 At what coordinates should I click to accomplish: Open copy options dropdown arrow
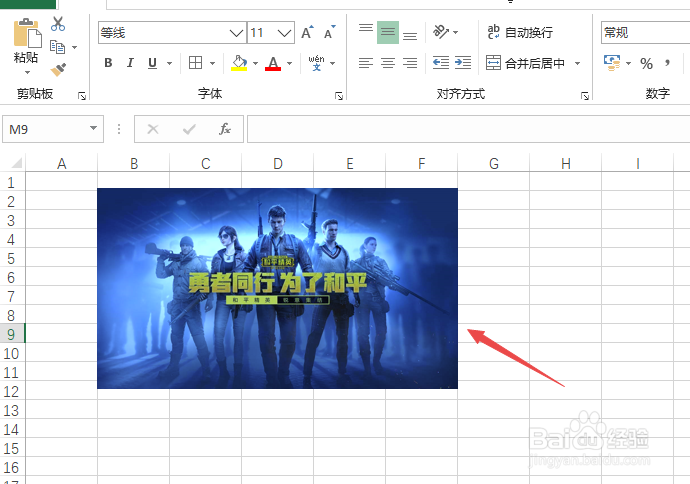[x=74, y=47]
